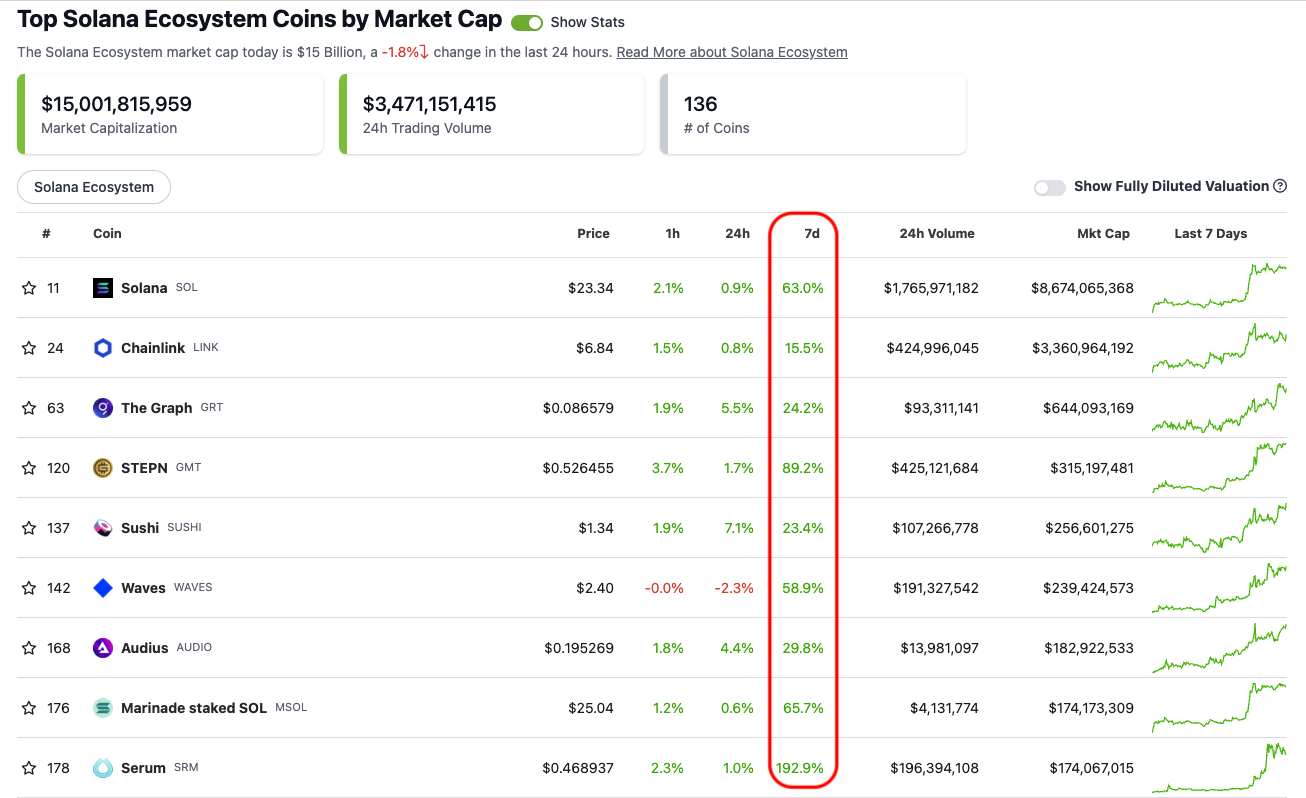The width and height of the screenshot is (1306, 798).
Task: Click the Serum coin logo
Action: [x=103, y=767]
